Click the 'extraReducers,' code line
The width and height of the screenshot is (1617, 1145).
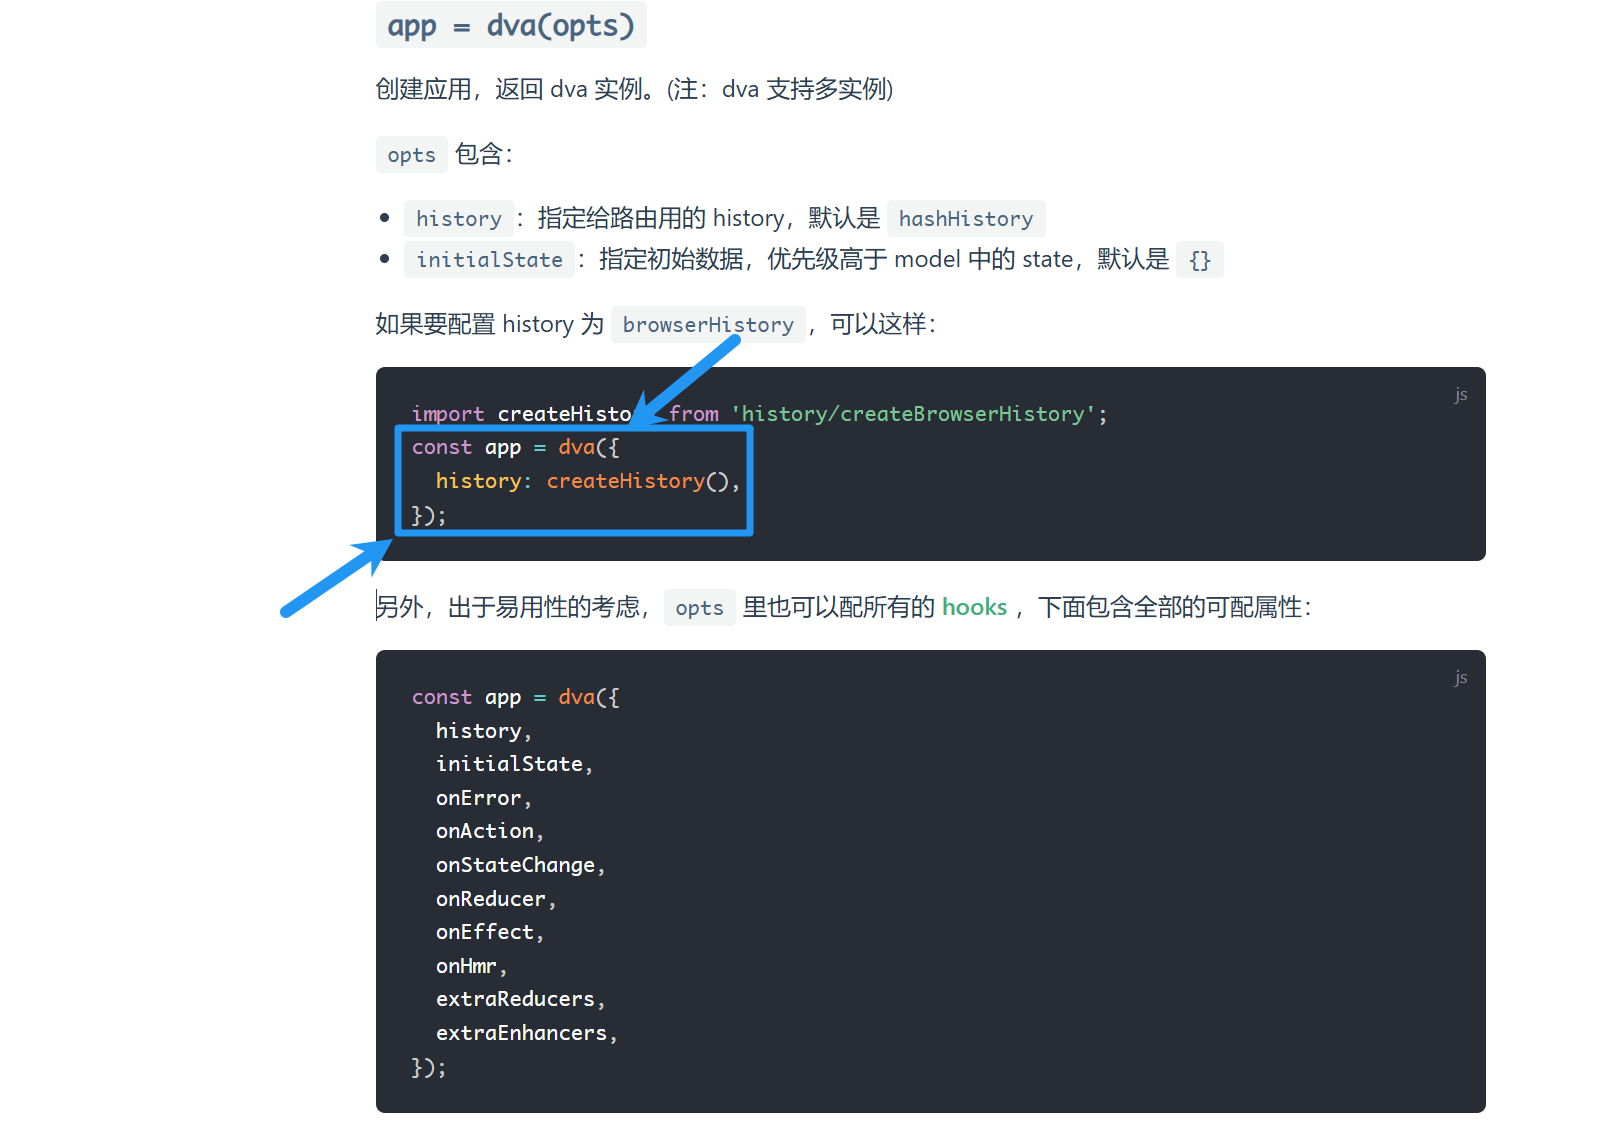pyautogui.click(x=521, y=999)
